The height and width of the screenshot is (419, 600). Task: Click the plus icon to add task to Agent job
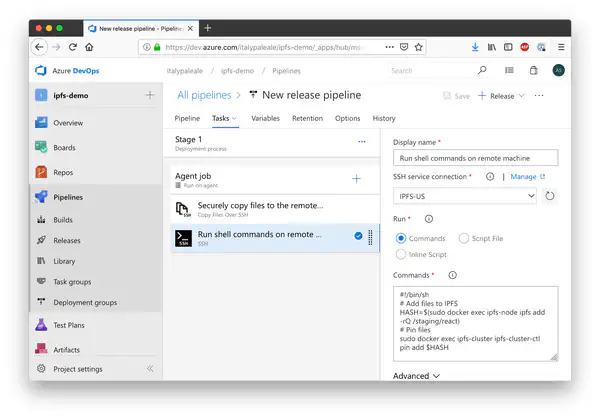pyautogui.click(x=356, y=178)
